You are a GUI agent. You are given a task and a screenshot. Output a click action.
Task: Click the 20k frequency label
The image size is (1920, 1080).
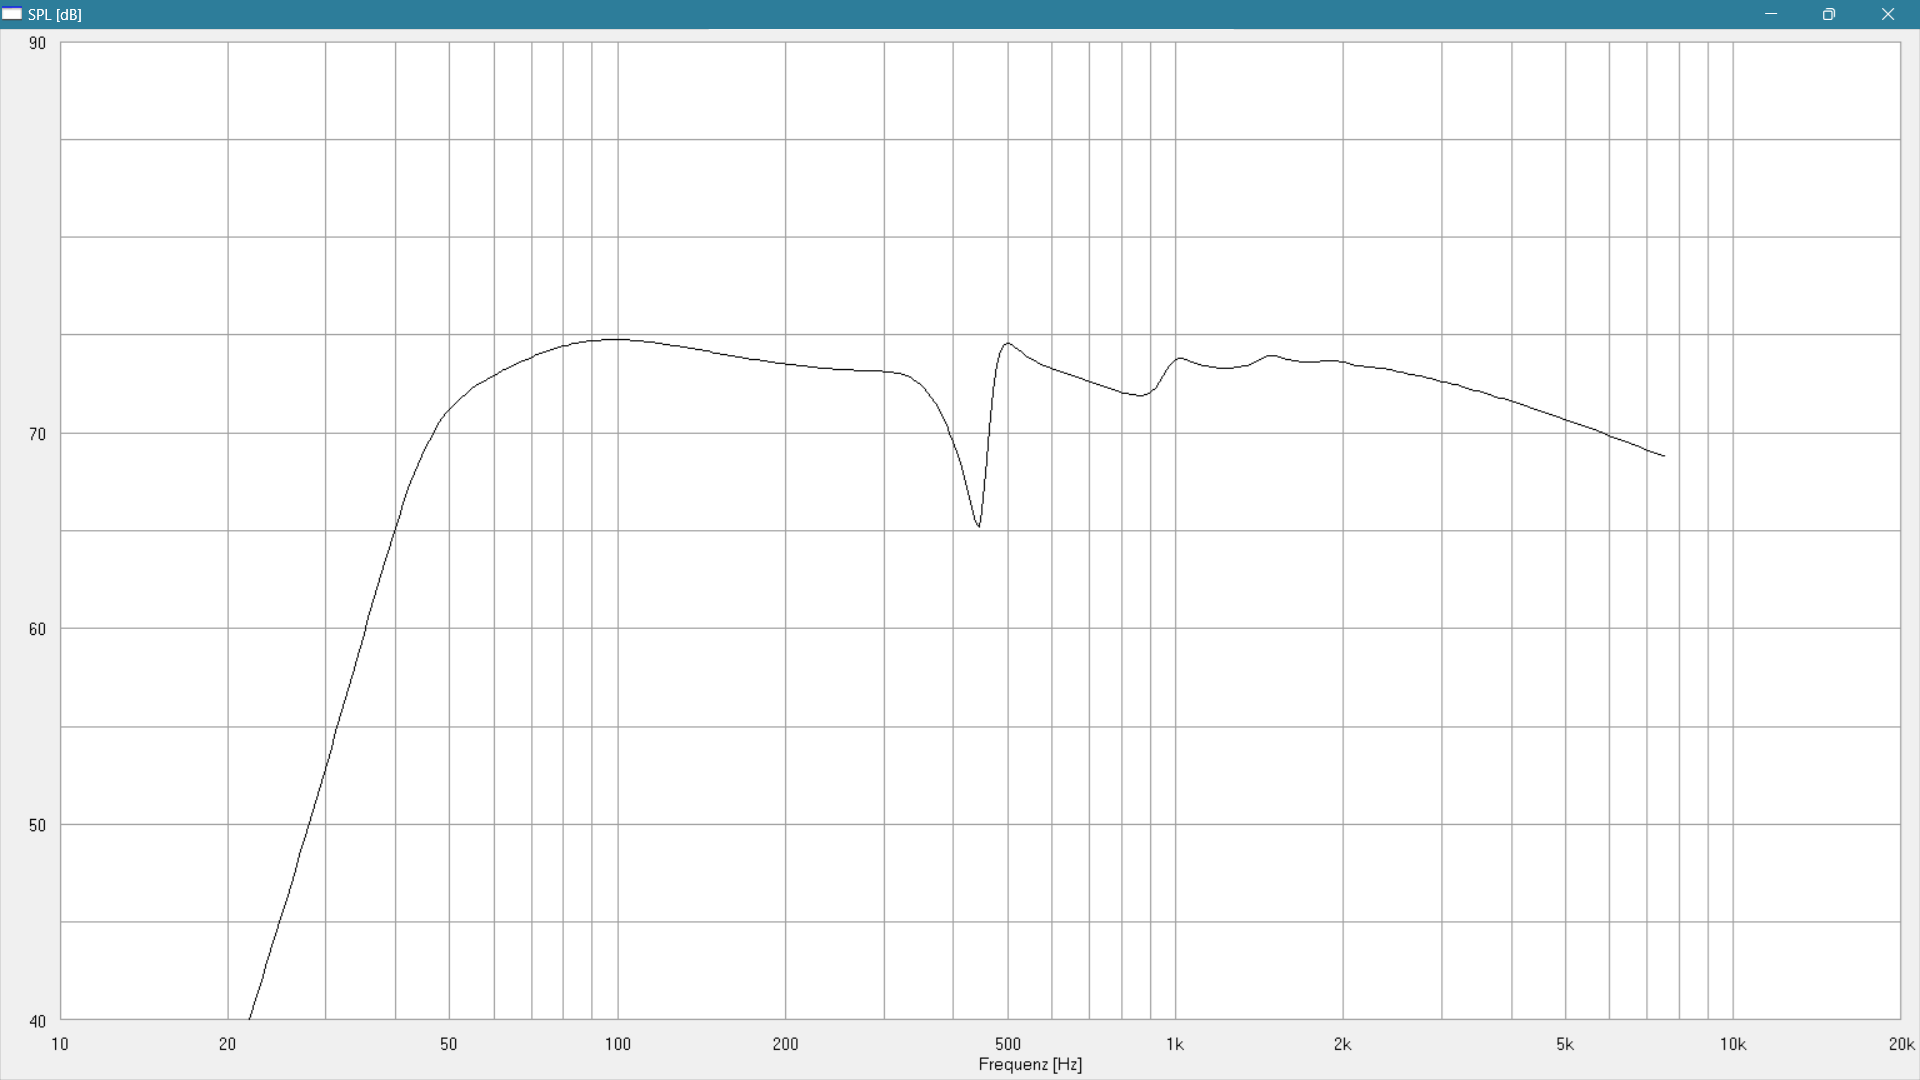pos(1901,1044)
